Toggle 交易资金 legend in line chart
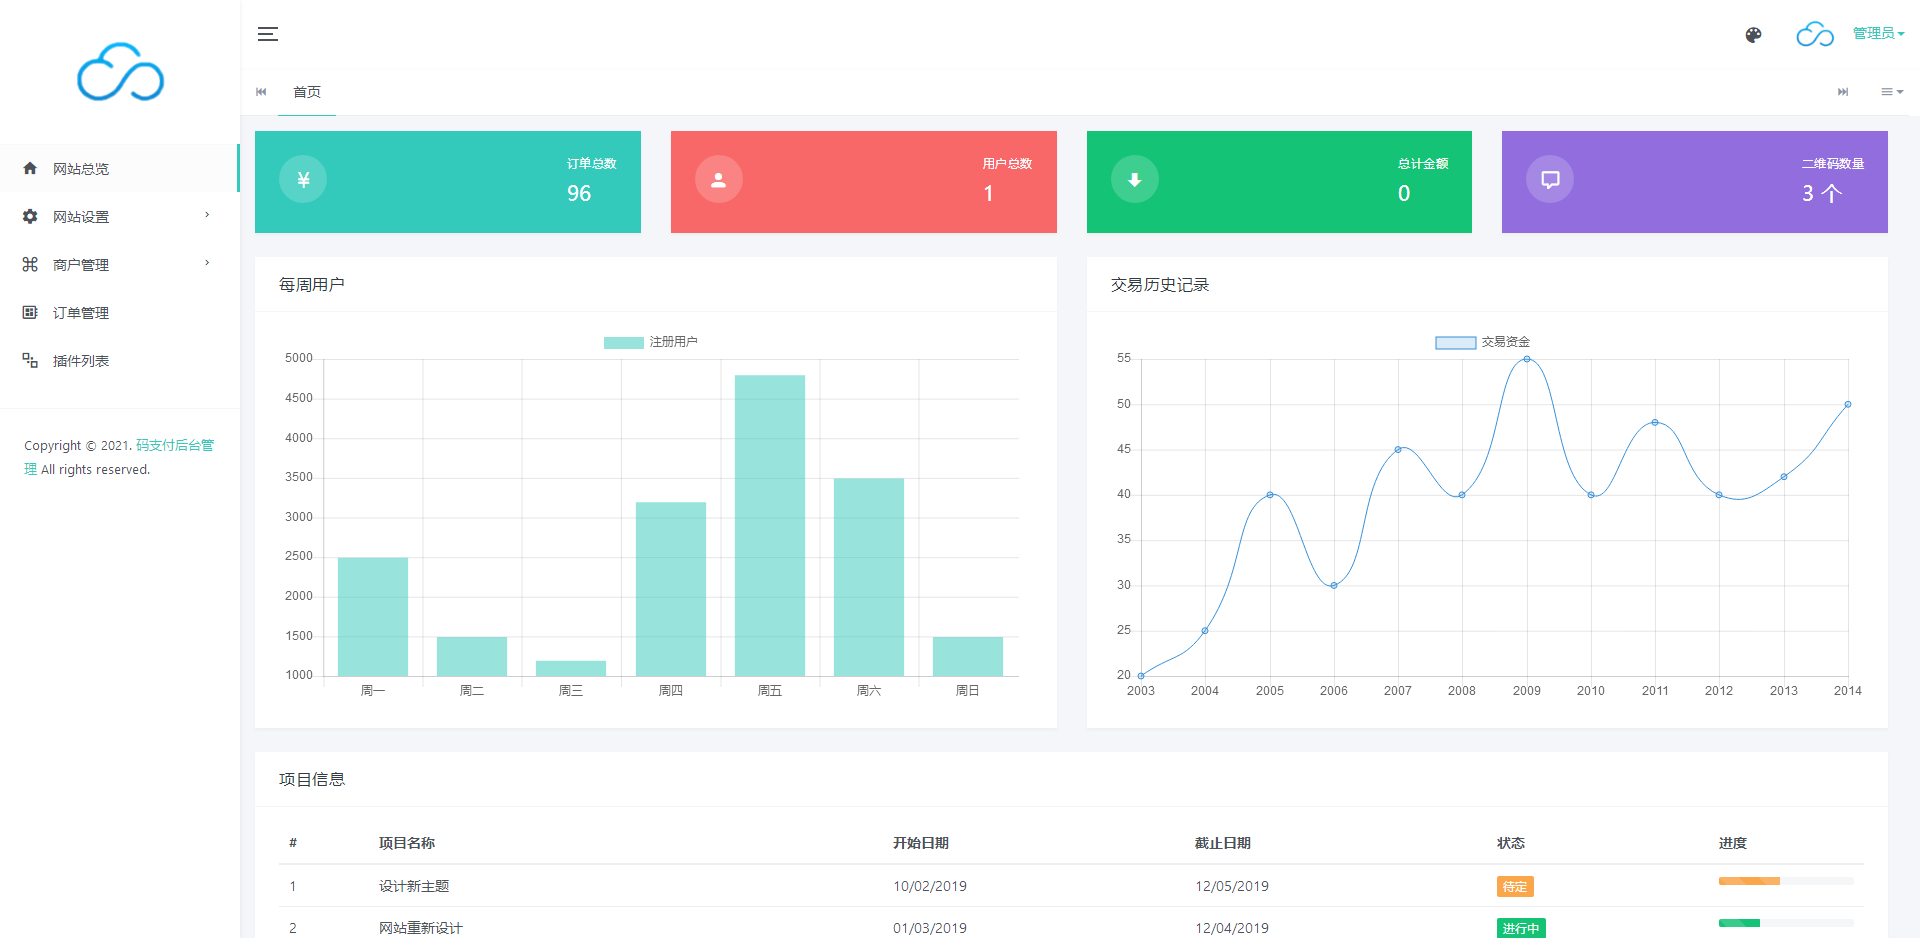 point(1483,342)
